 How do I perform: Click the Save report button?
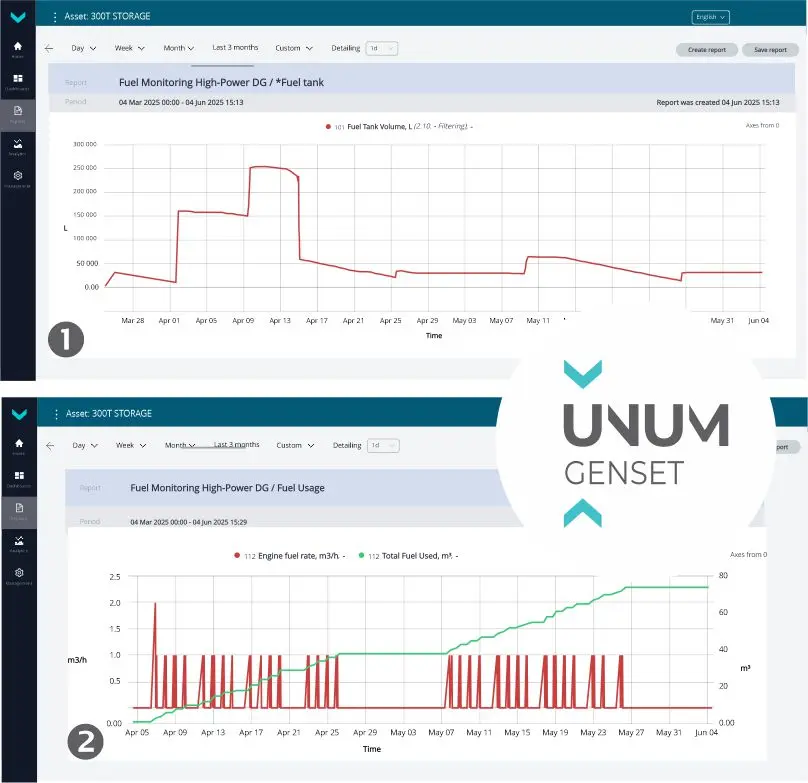click(770, 49)
